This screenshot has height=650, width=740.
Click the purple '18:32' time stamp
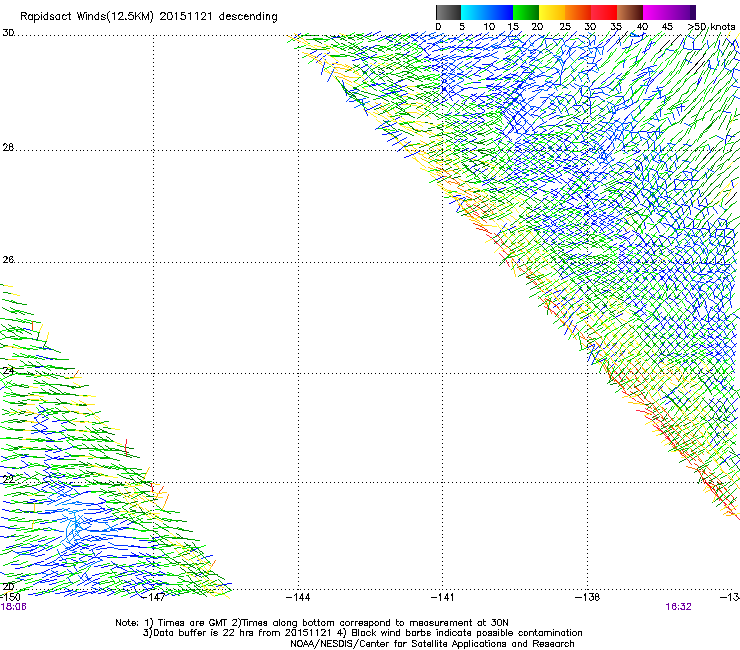tap(678, 607)
